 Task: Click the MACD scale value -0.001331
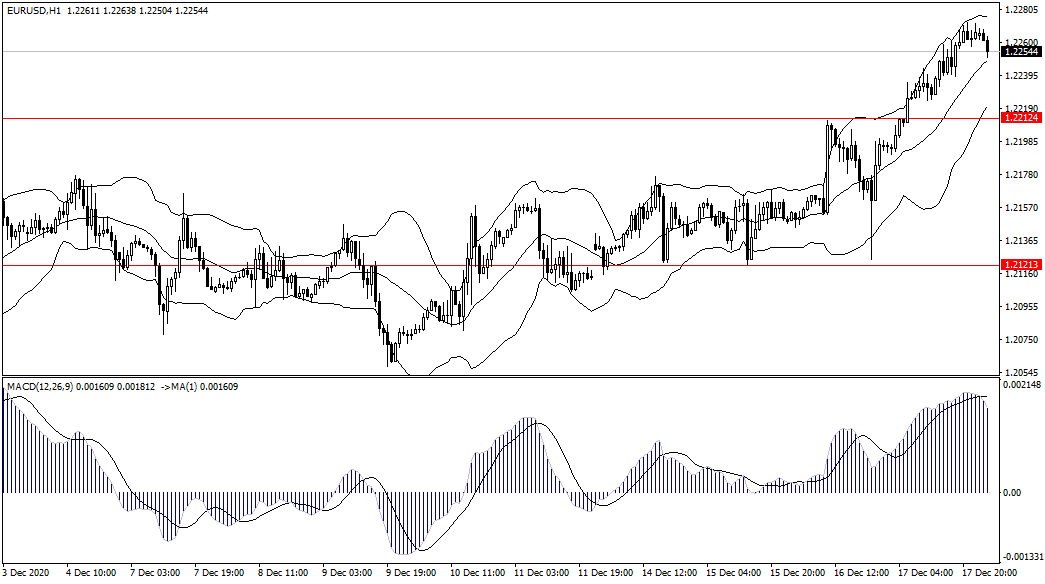tap(1020, 558)
